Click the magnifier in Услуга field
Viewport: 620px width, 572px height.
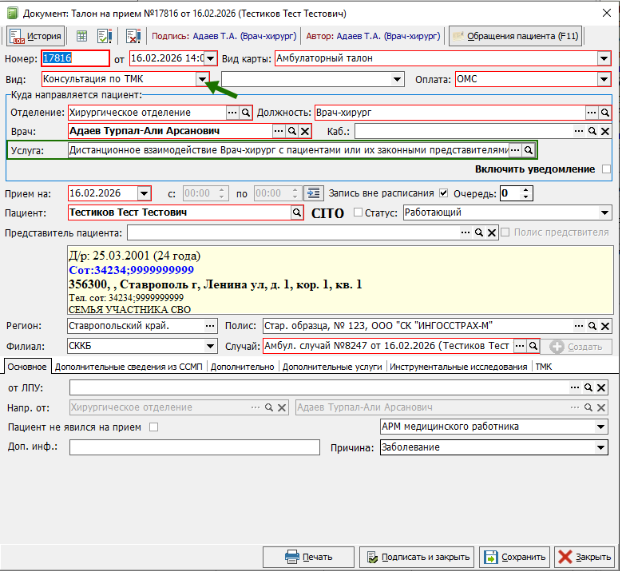[529, 150]
